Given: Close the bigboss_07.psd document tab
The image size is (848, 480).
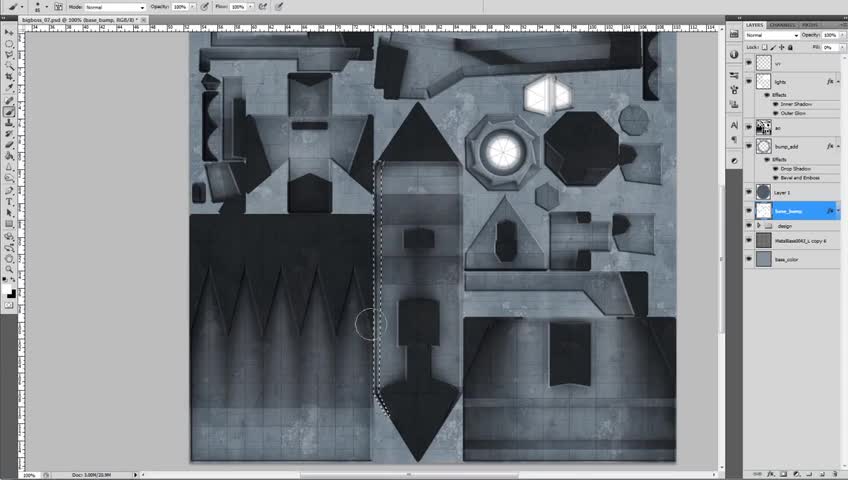Looking at the screenshot, I should tap(144, 19).
